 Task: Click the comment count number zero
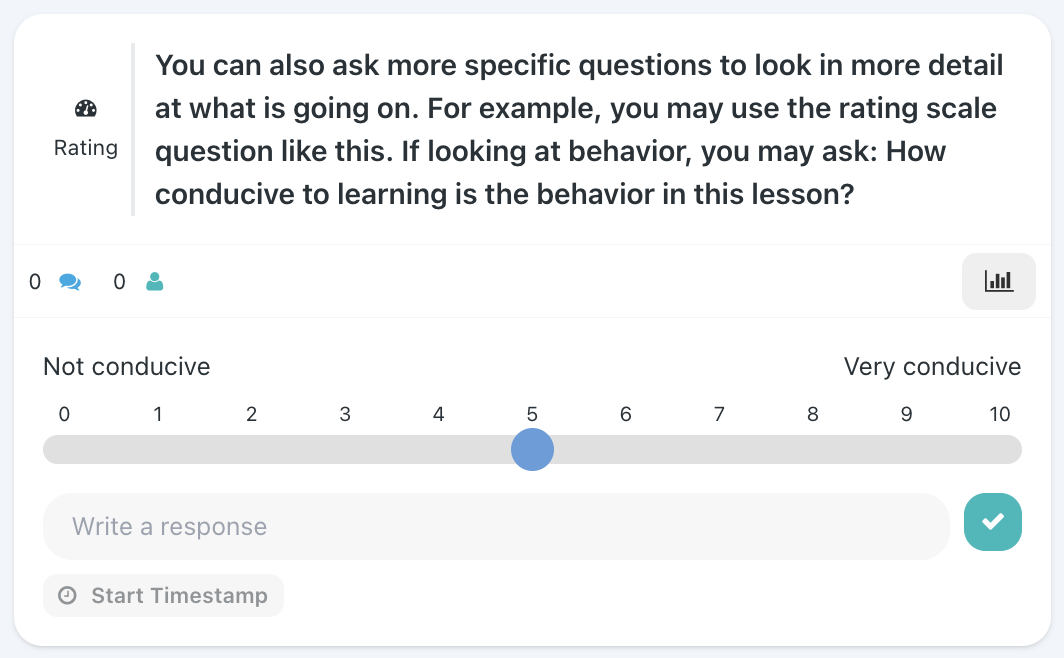35,282
